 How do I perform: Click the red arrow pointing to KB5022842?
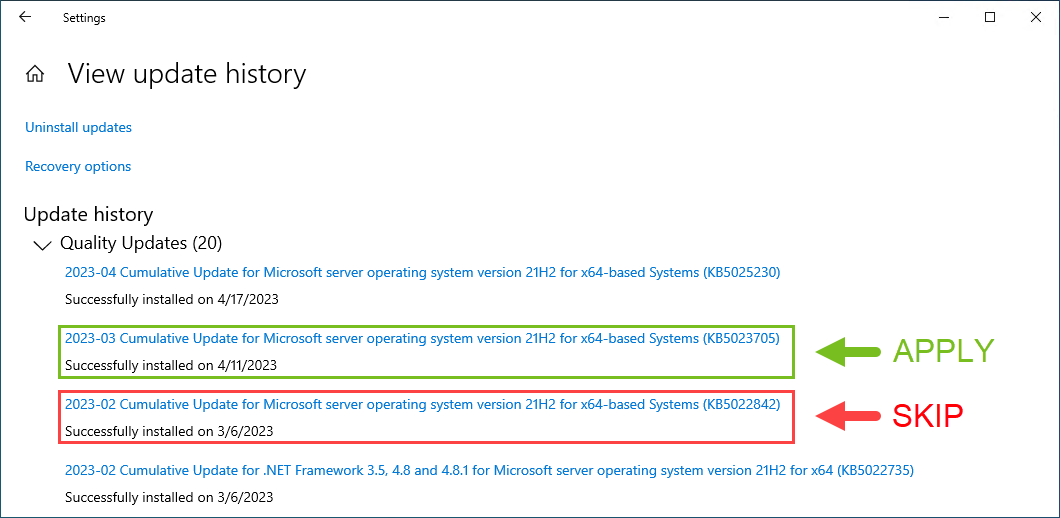click(848, 417)
